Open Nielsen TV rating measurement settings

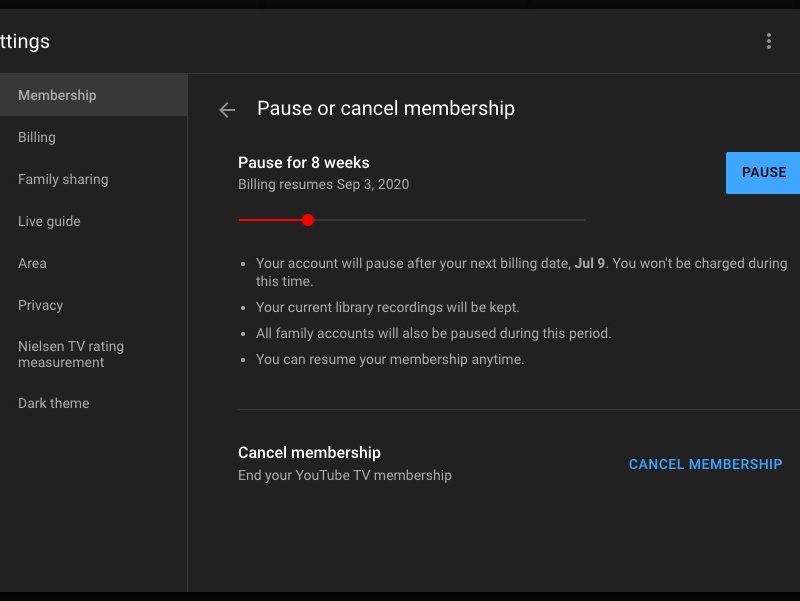coord(71,354)
